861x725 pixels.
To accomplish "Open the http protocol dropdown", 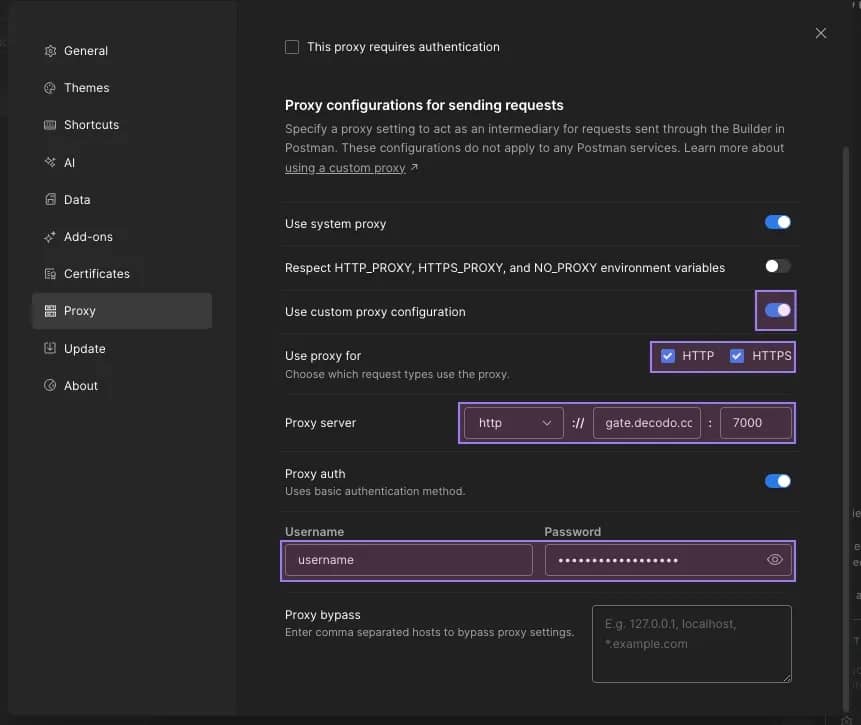I will [514, 423].
